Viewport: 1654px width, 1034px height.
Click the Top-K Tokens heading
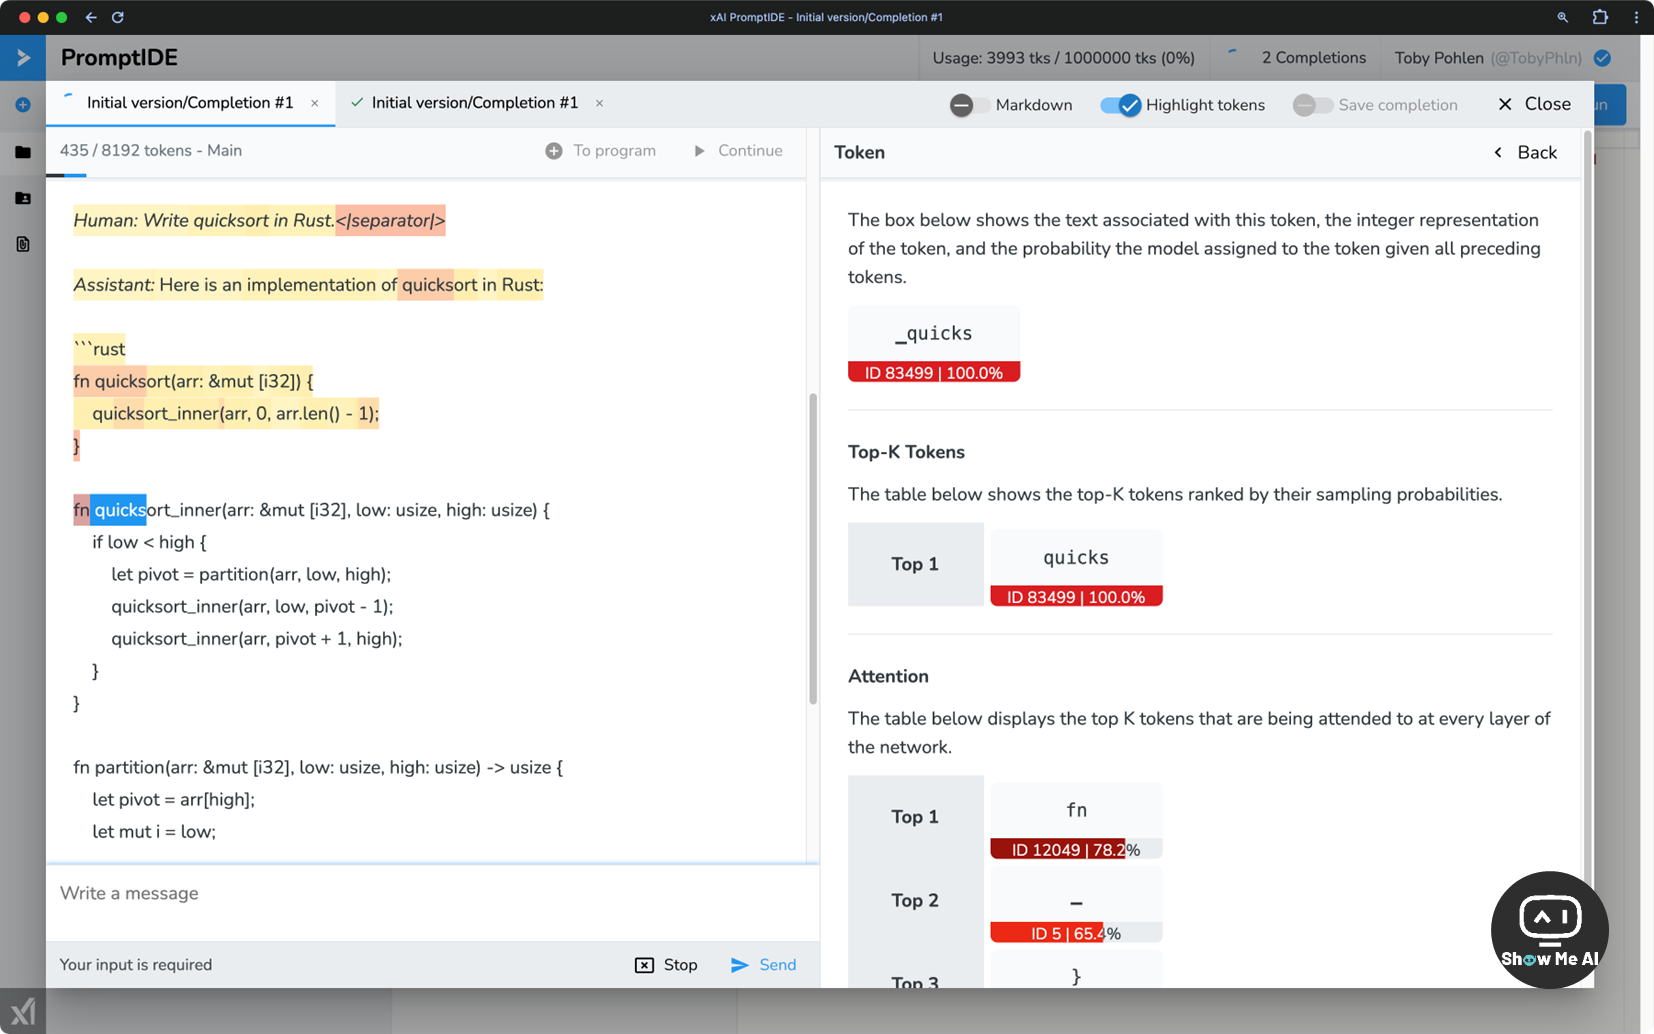pos(906,452)
